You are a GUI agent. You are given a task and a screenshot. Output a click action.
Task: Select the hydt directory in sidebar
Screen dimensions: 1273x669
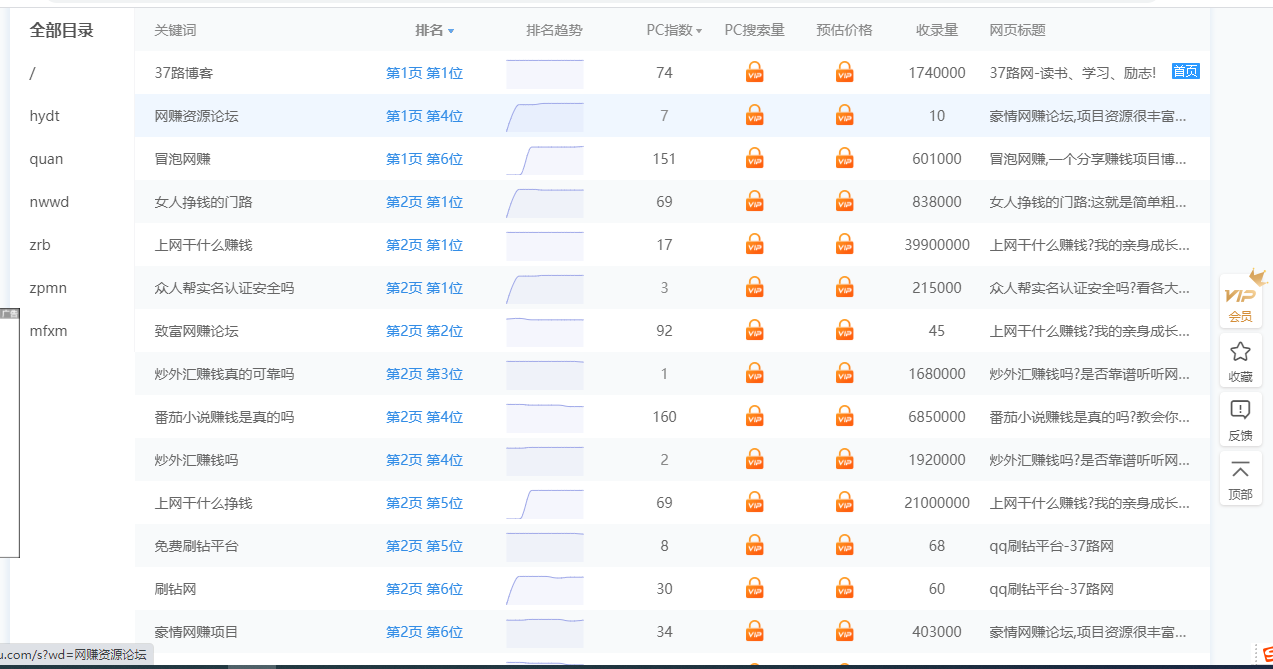click(x=45, y=116)
